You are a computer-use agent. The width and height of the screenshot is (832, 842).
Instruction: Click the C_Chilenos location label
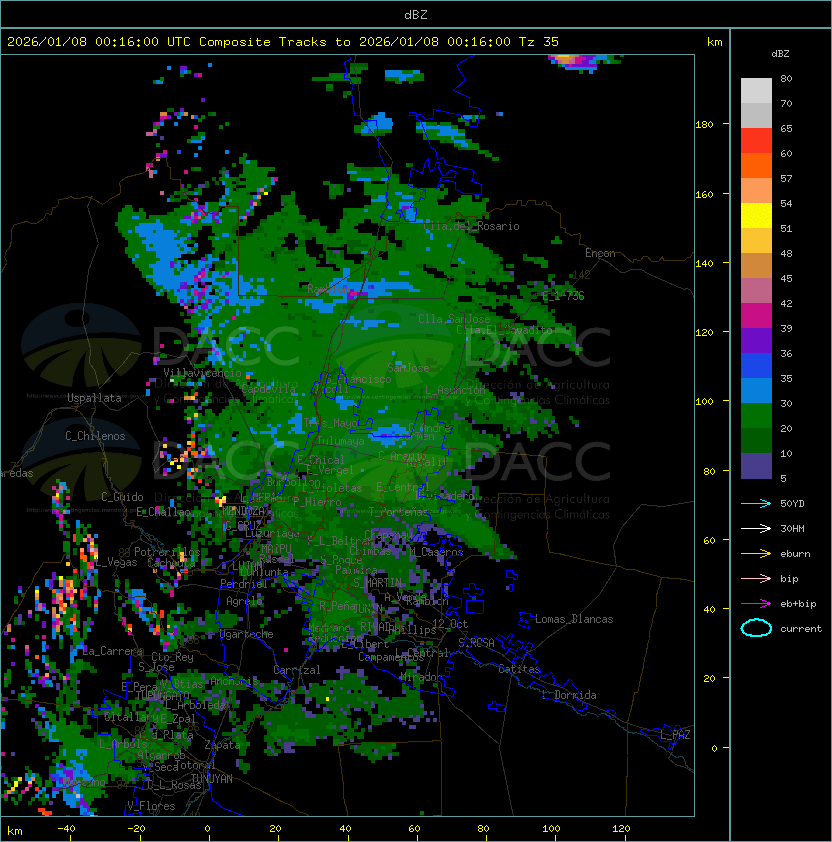95,436
